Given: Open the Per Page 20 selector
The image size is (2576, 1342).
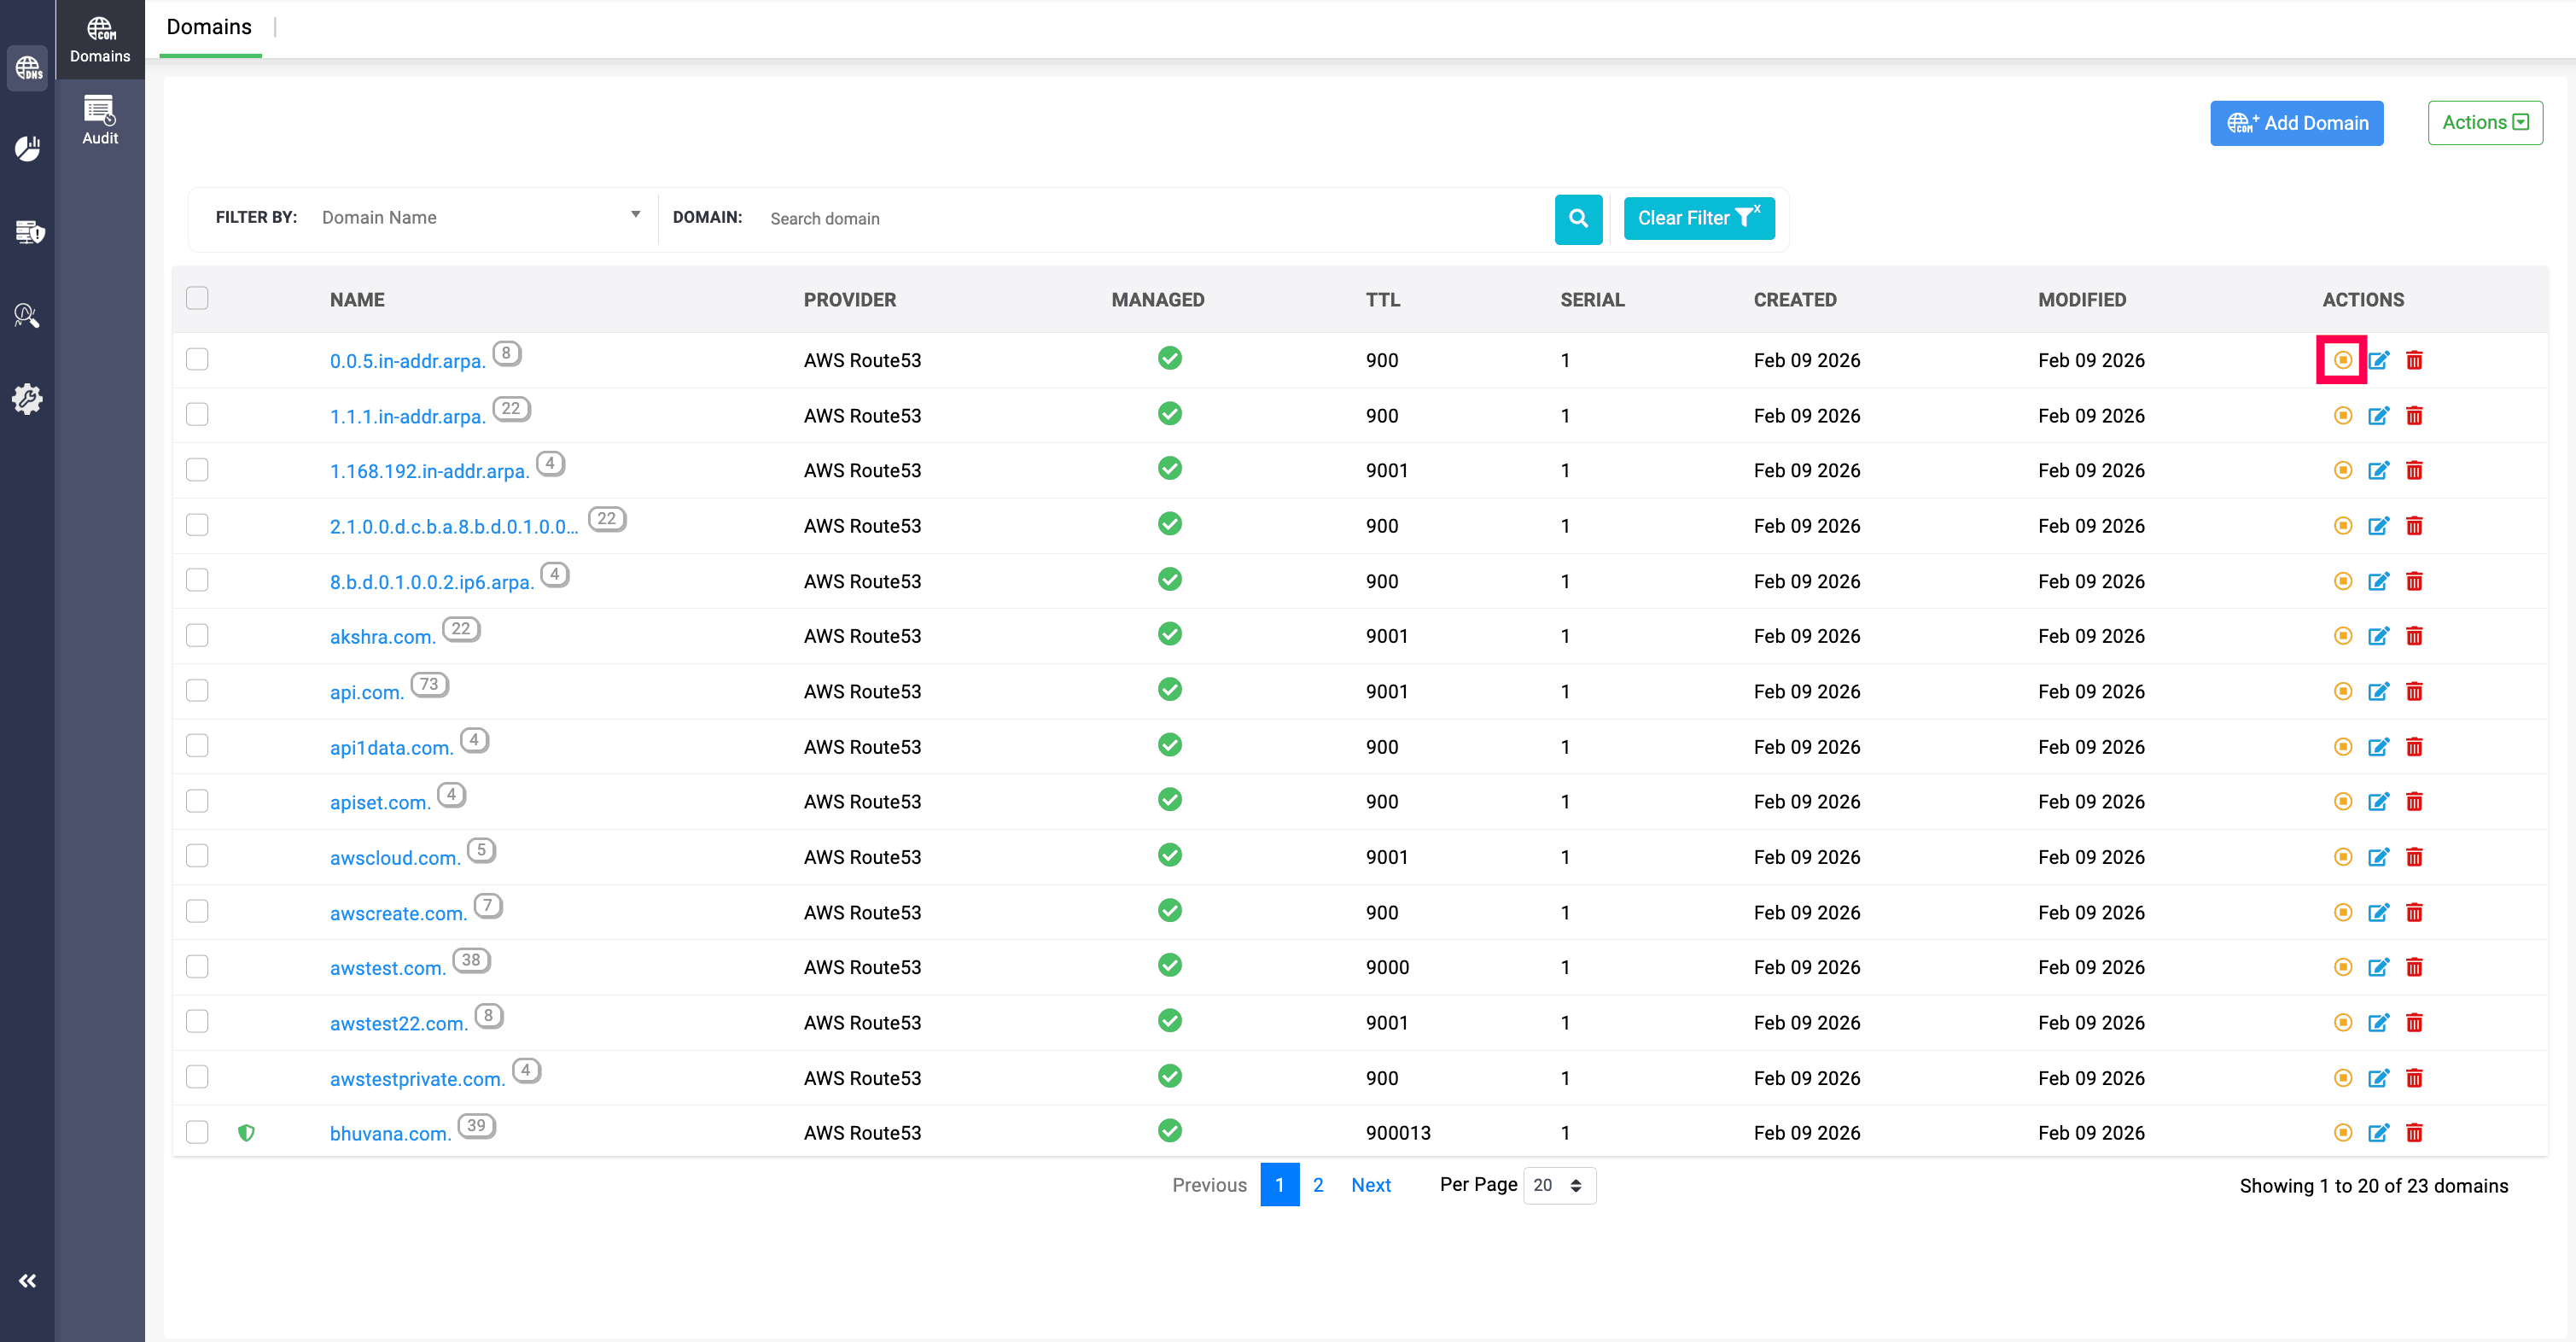Looking at the screenshot, I should (1558, 1185).
